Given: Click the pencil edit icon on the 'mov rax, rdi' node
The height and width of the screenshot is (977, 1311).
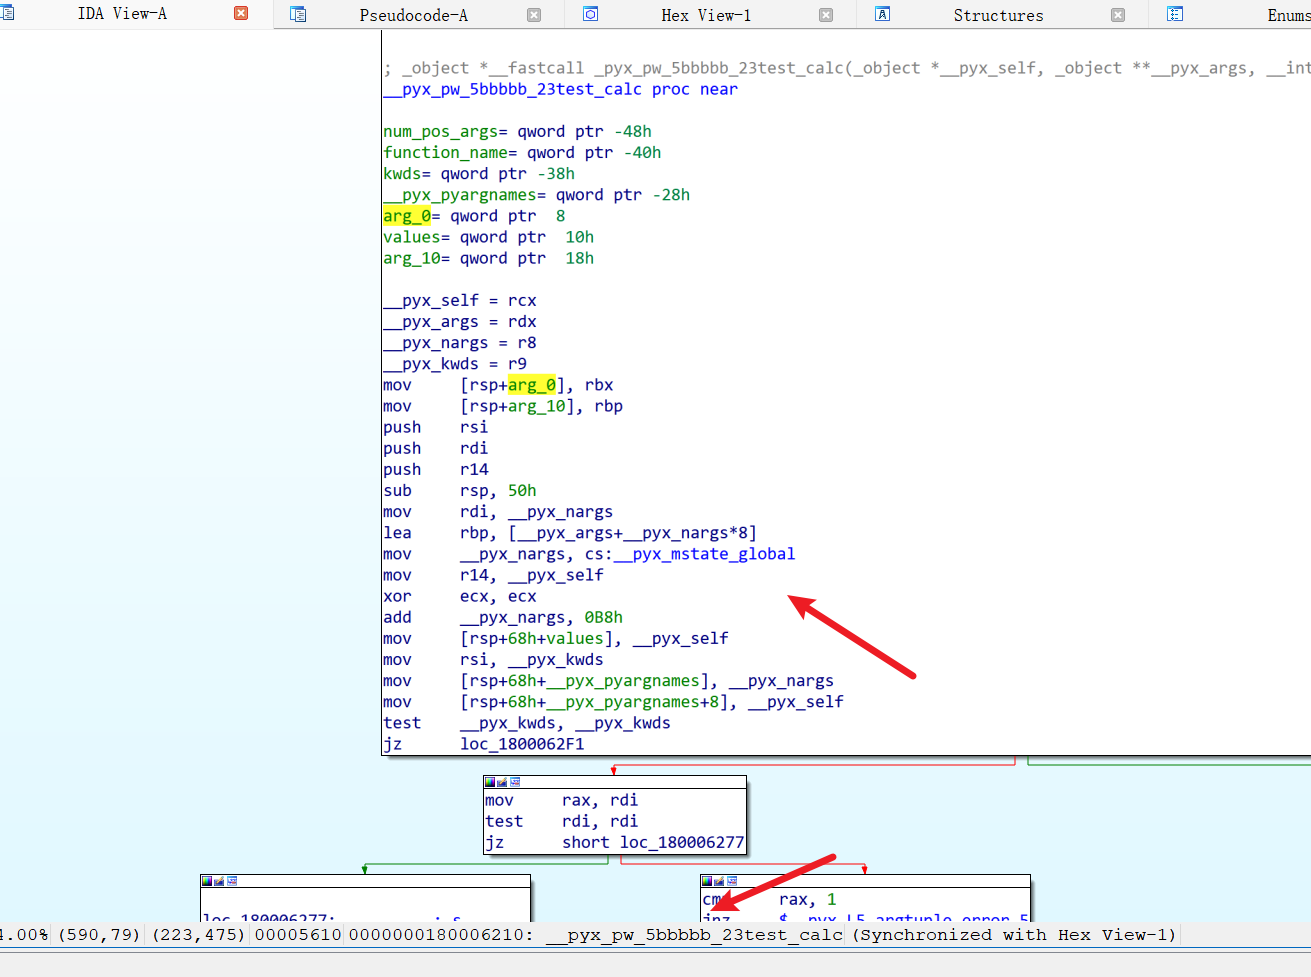Looking at the screenshot, I should coord(502,782).
